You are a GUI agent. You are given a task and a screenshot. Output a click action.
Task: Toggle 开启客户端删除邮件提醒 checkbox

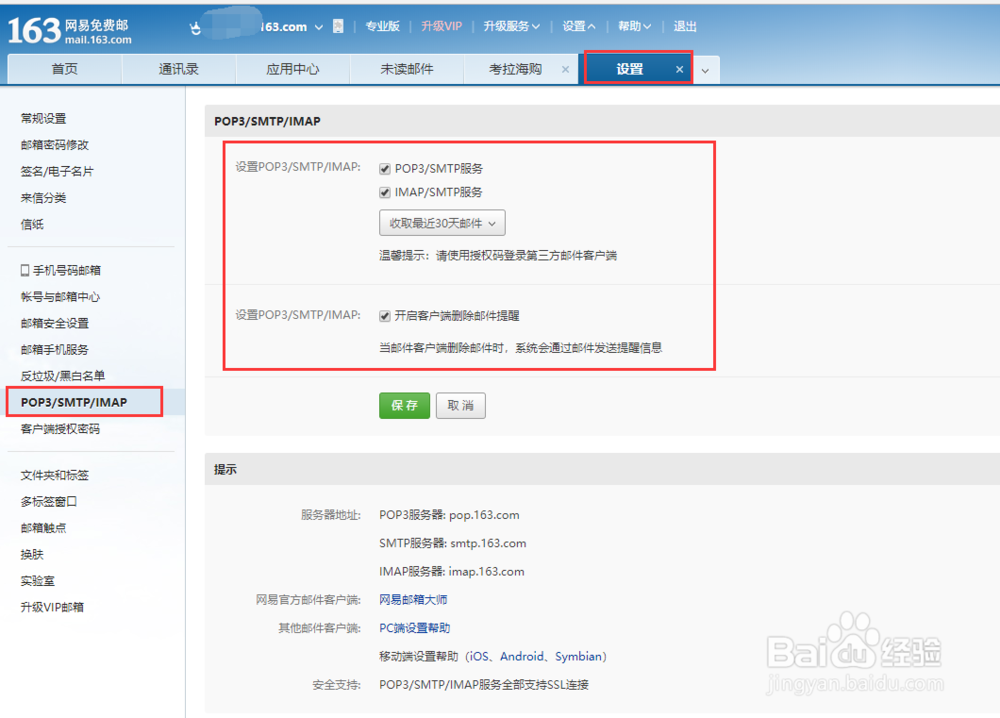click(x=385, y=316)
